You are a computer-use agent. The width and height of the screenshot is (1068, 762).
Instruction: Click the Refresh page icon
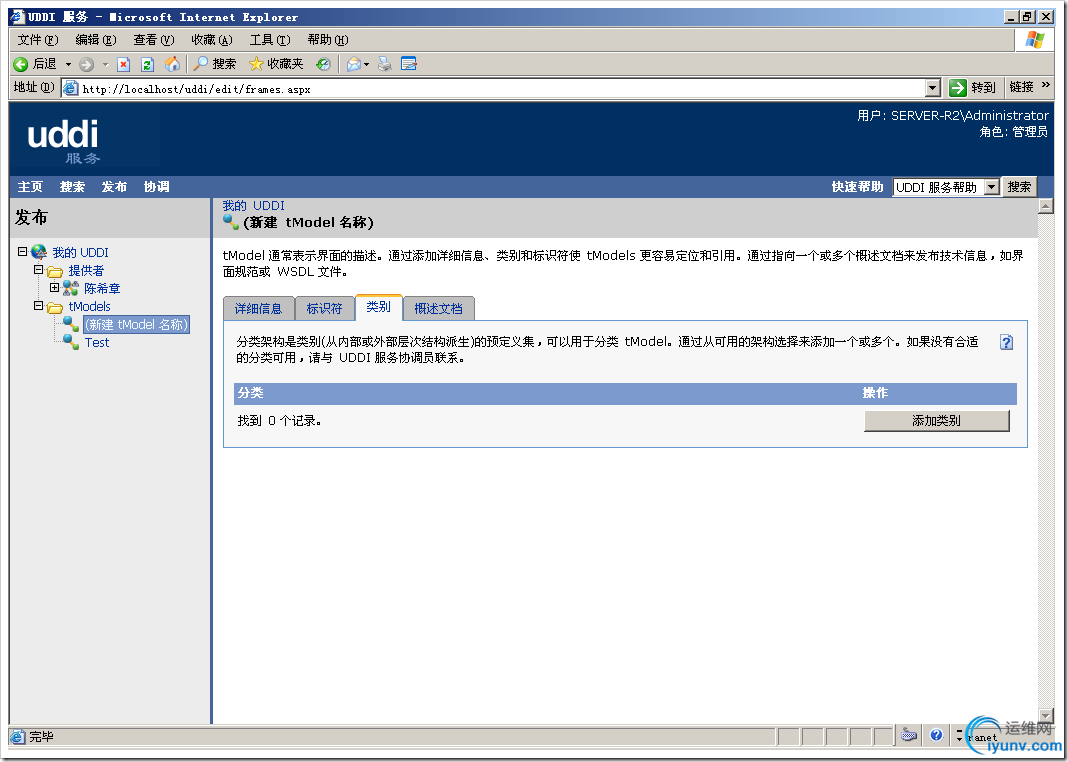(x=147, y=64)
